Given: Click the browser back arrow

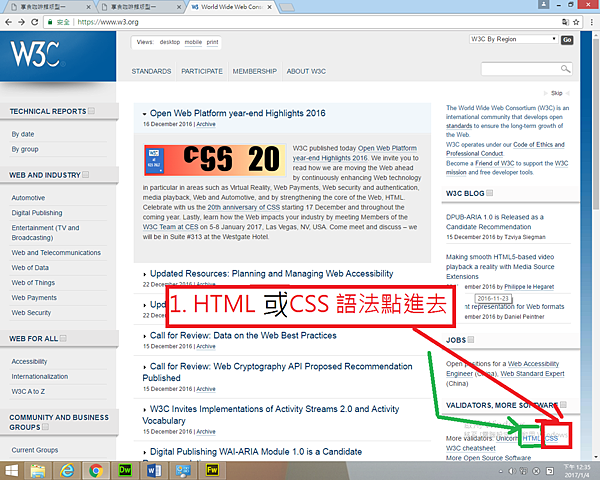Looking at the screenshot, I should tap(8, 22).
